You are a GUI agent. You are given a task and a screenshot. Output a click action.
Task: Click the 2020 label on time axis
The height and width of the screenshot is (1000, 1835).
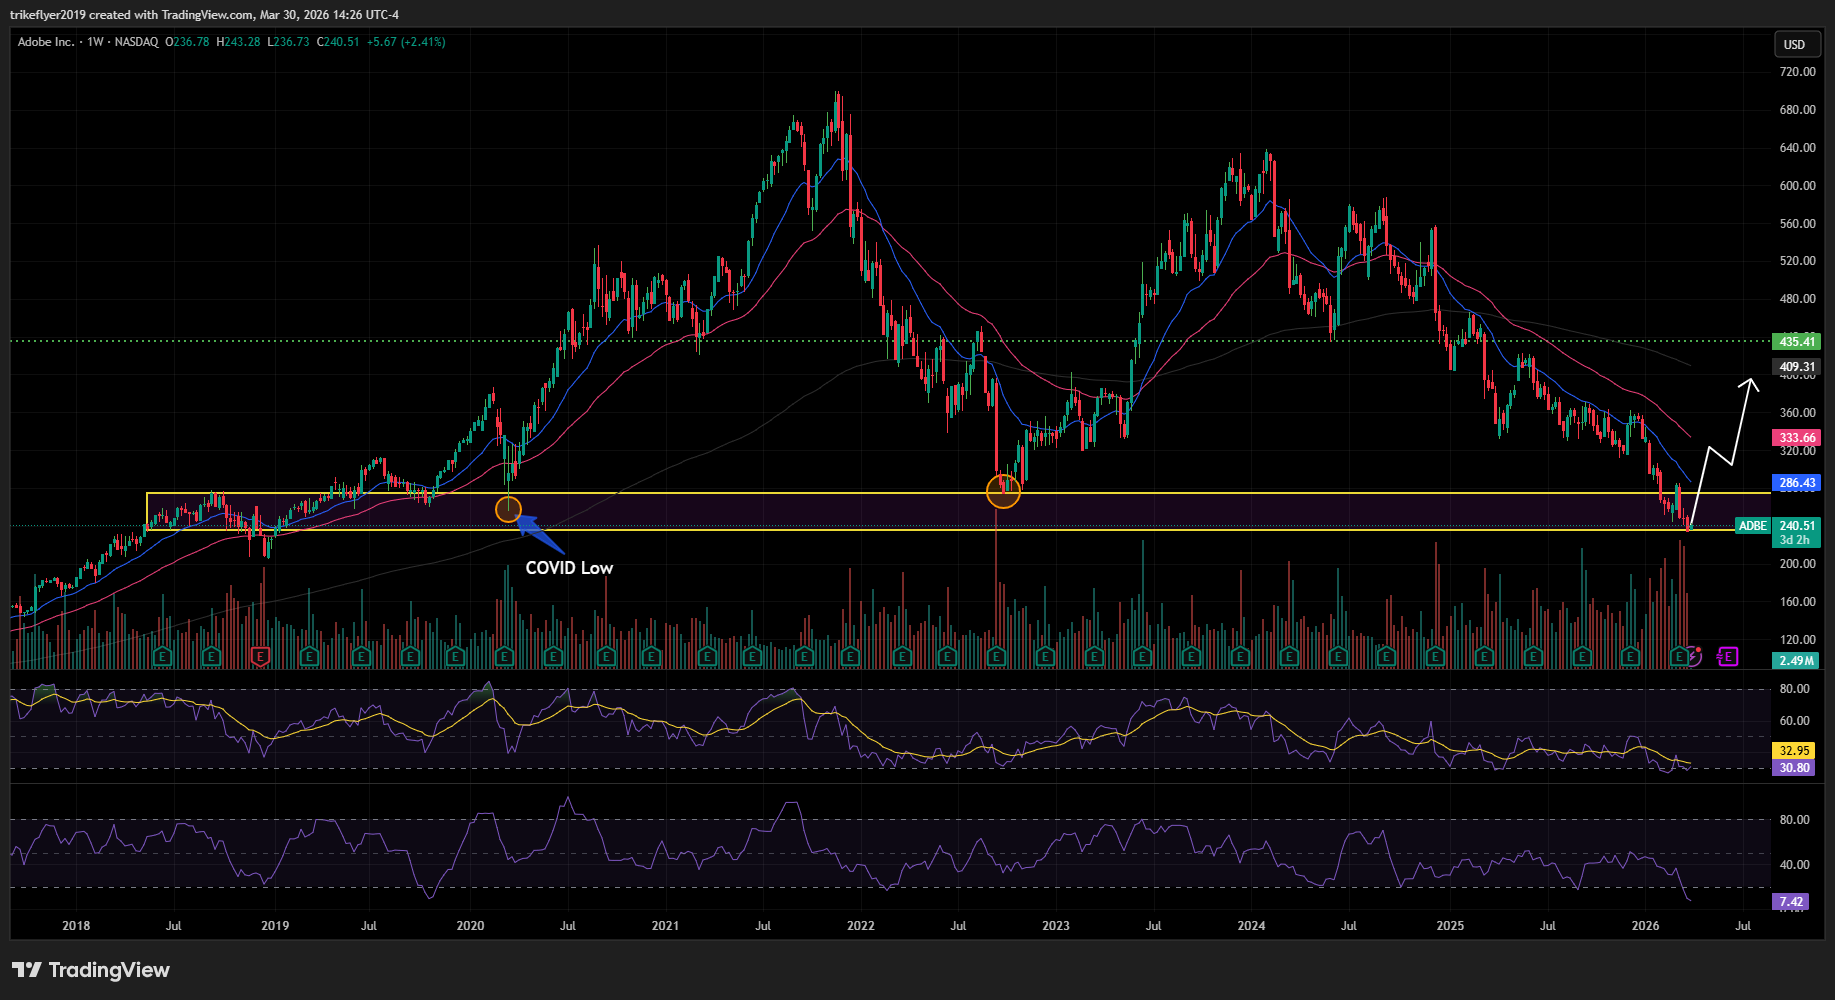click(x=470, y=926)
